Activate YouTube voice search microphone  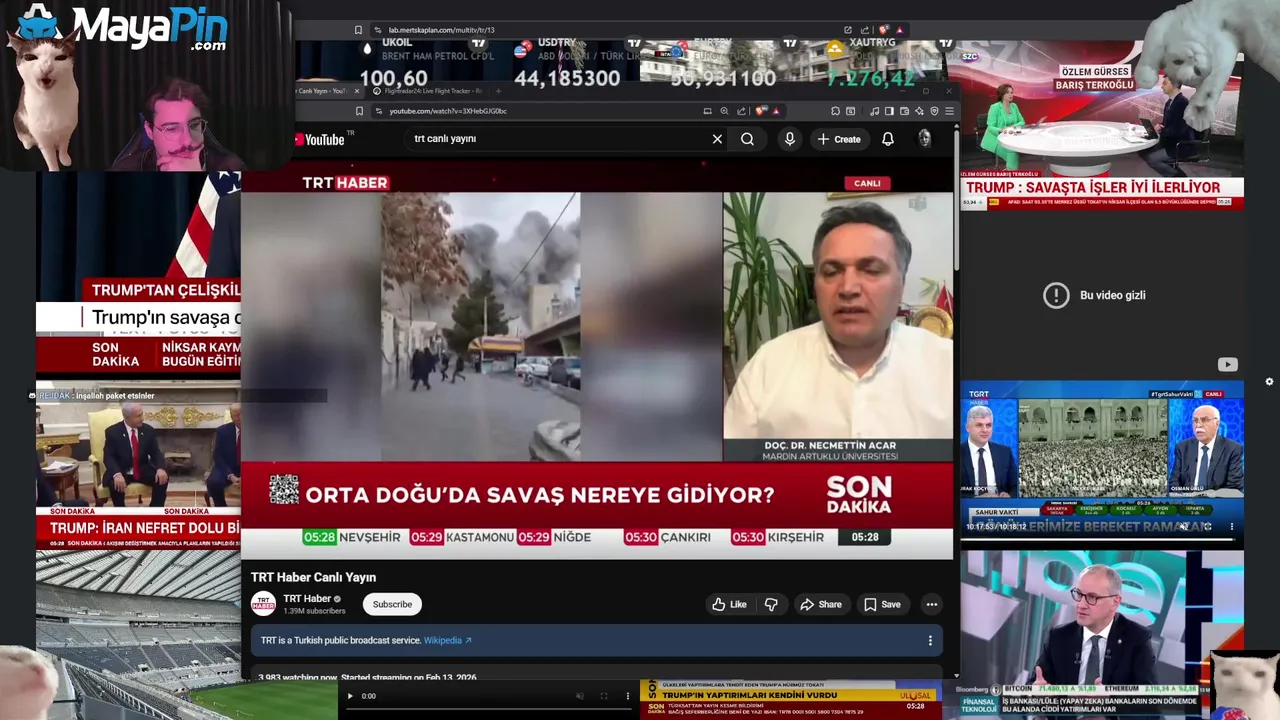click(x=790, y=139)
